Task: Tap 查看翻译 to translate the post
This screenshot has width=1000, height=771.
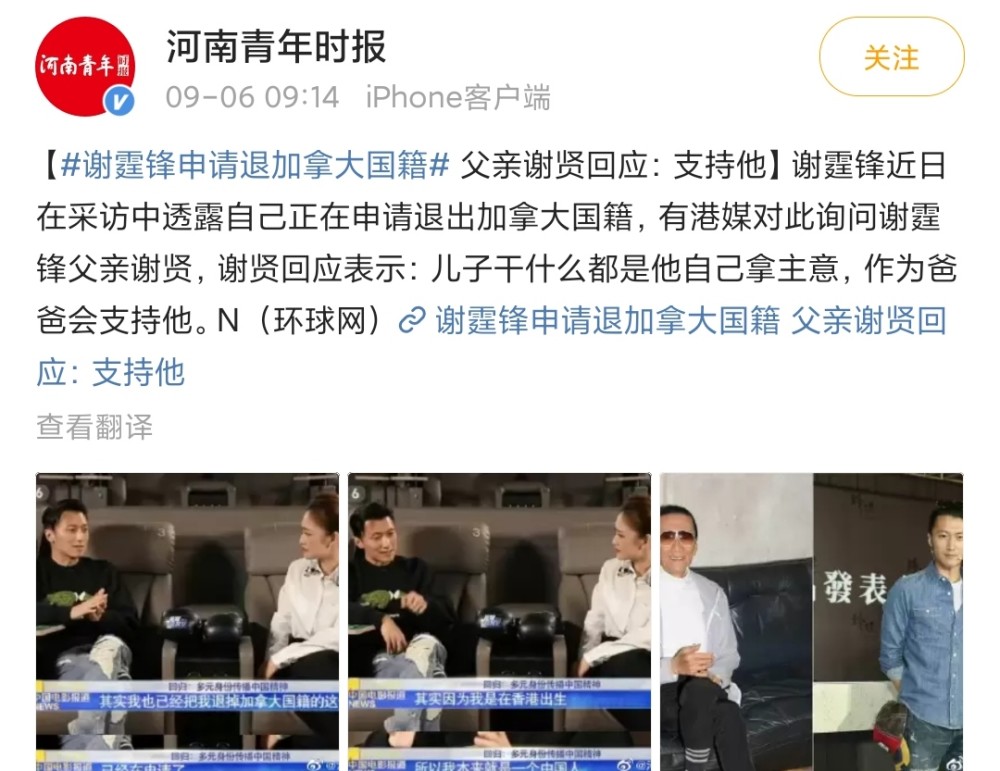Action: pyautogui.click(x=94, y=427)
